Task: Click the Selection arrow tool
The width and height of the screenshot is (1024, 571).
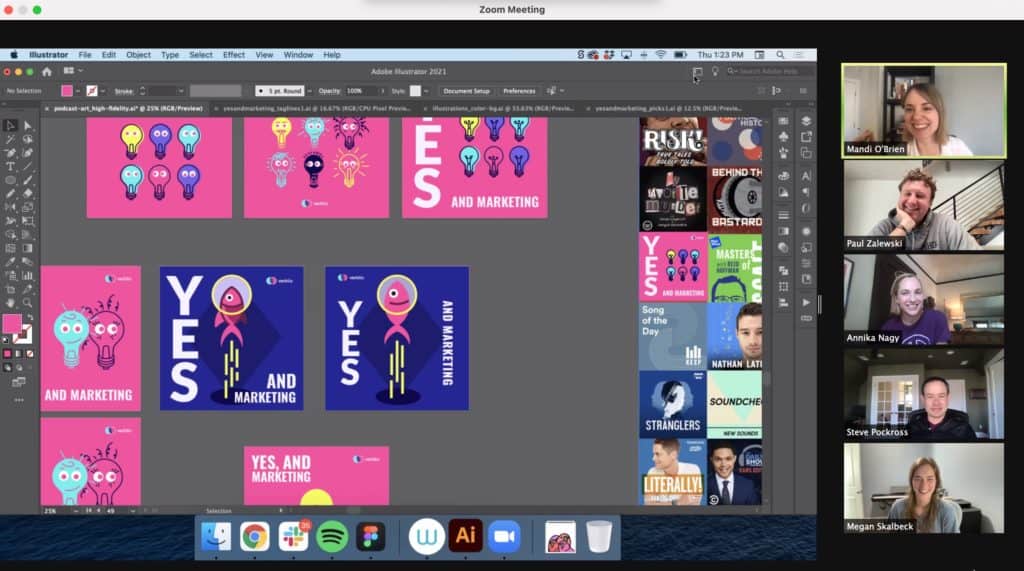Action: 10,125
